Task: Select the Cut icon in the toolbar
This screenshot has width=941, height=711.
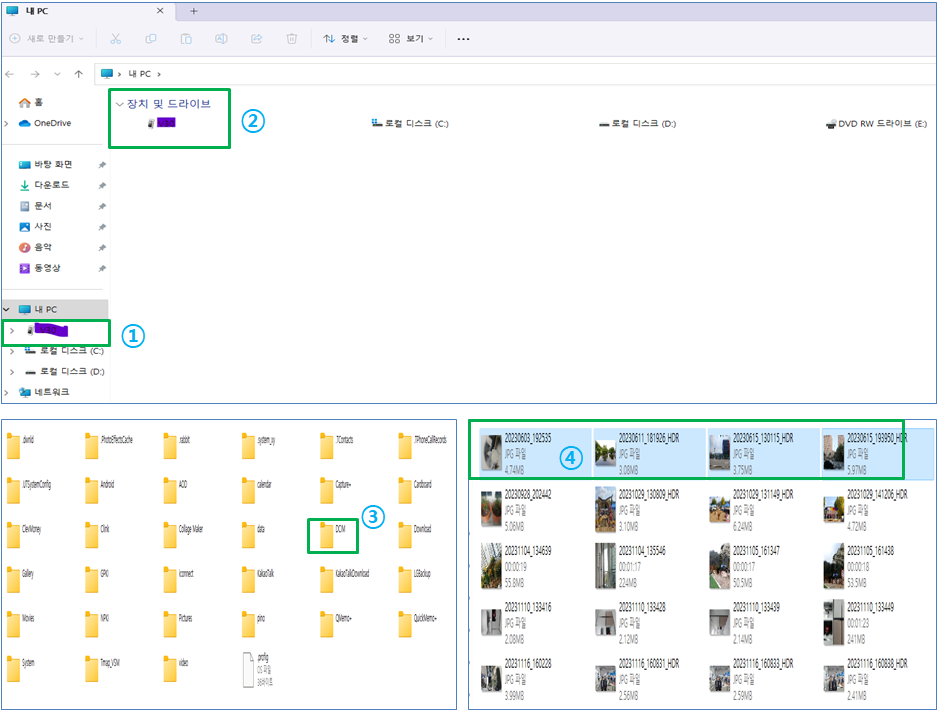Action: (x=115, y=38)
